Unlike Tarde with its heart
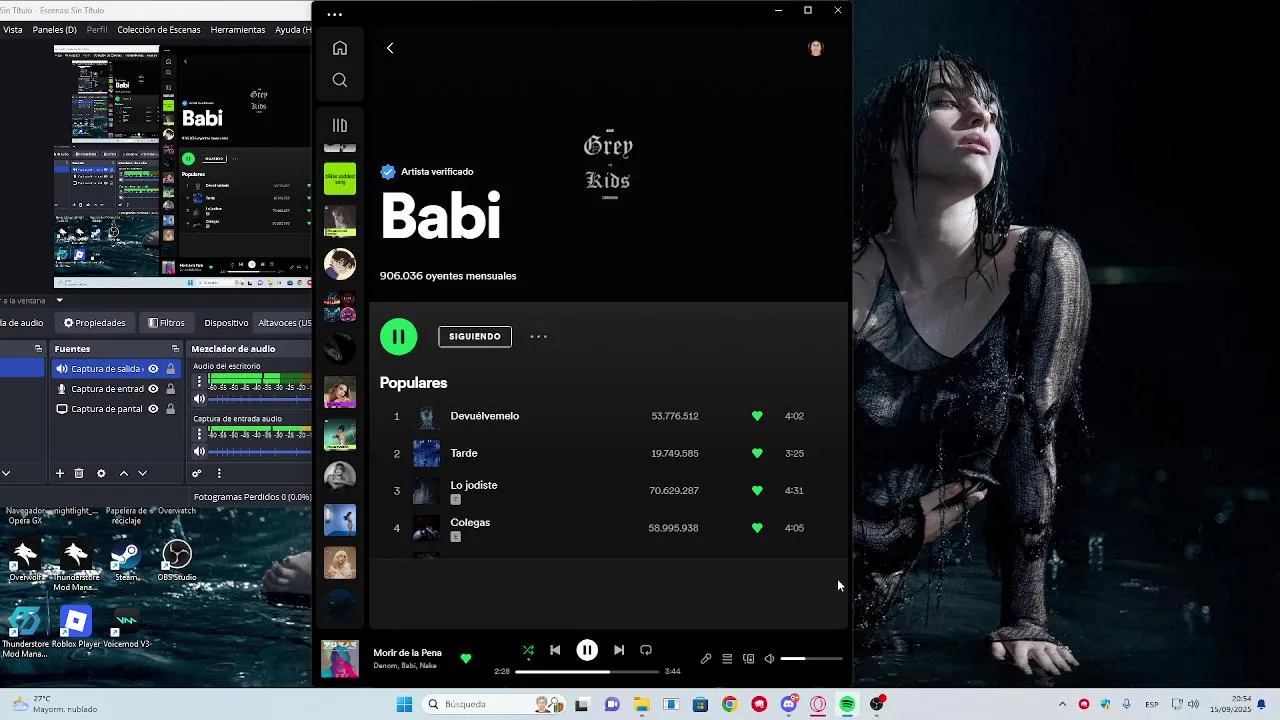The width and height of the screenshot is (1280, 720). (x=757, y=453)
